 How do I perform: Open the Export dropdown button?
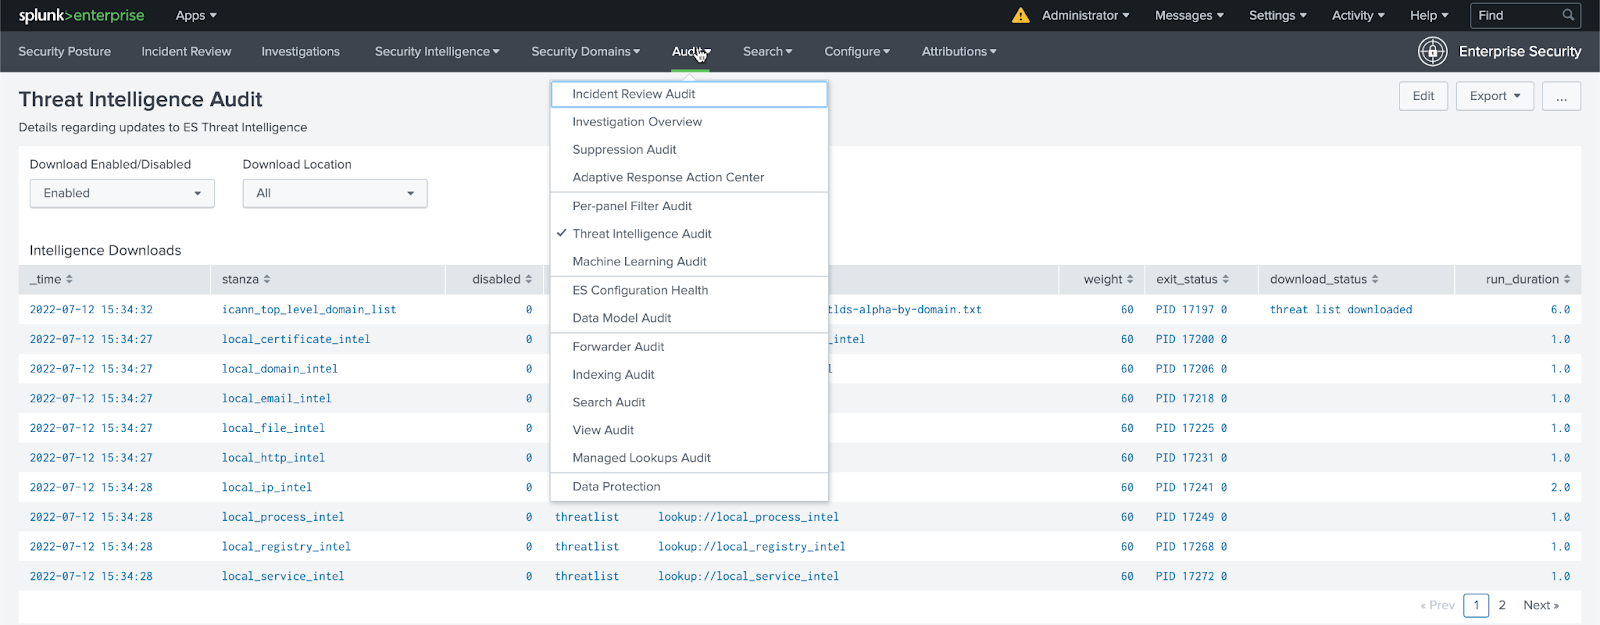[1495, 96]
